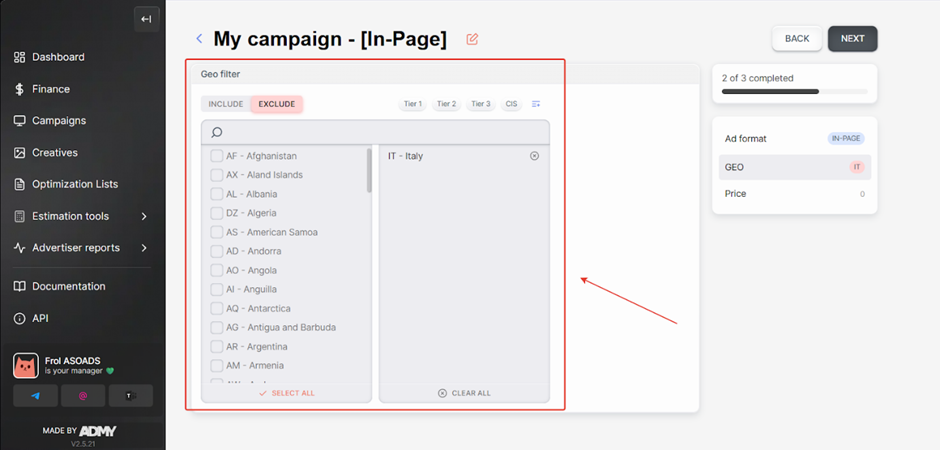Viewport: 940px width, 450px height.
Task: Switch geo filter to INCLUDE mode
Action: [226, 104]
